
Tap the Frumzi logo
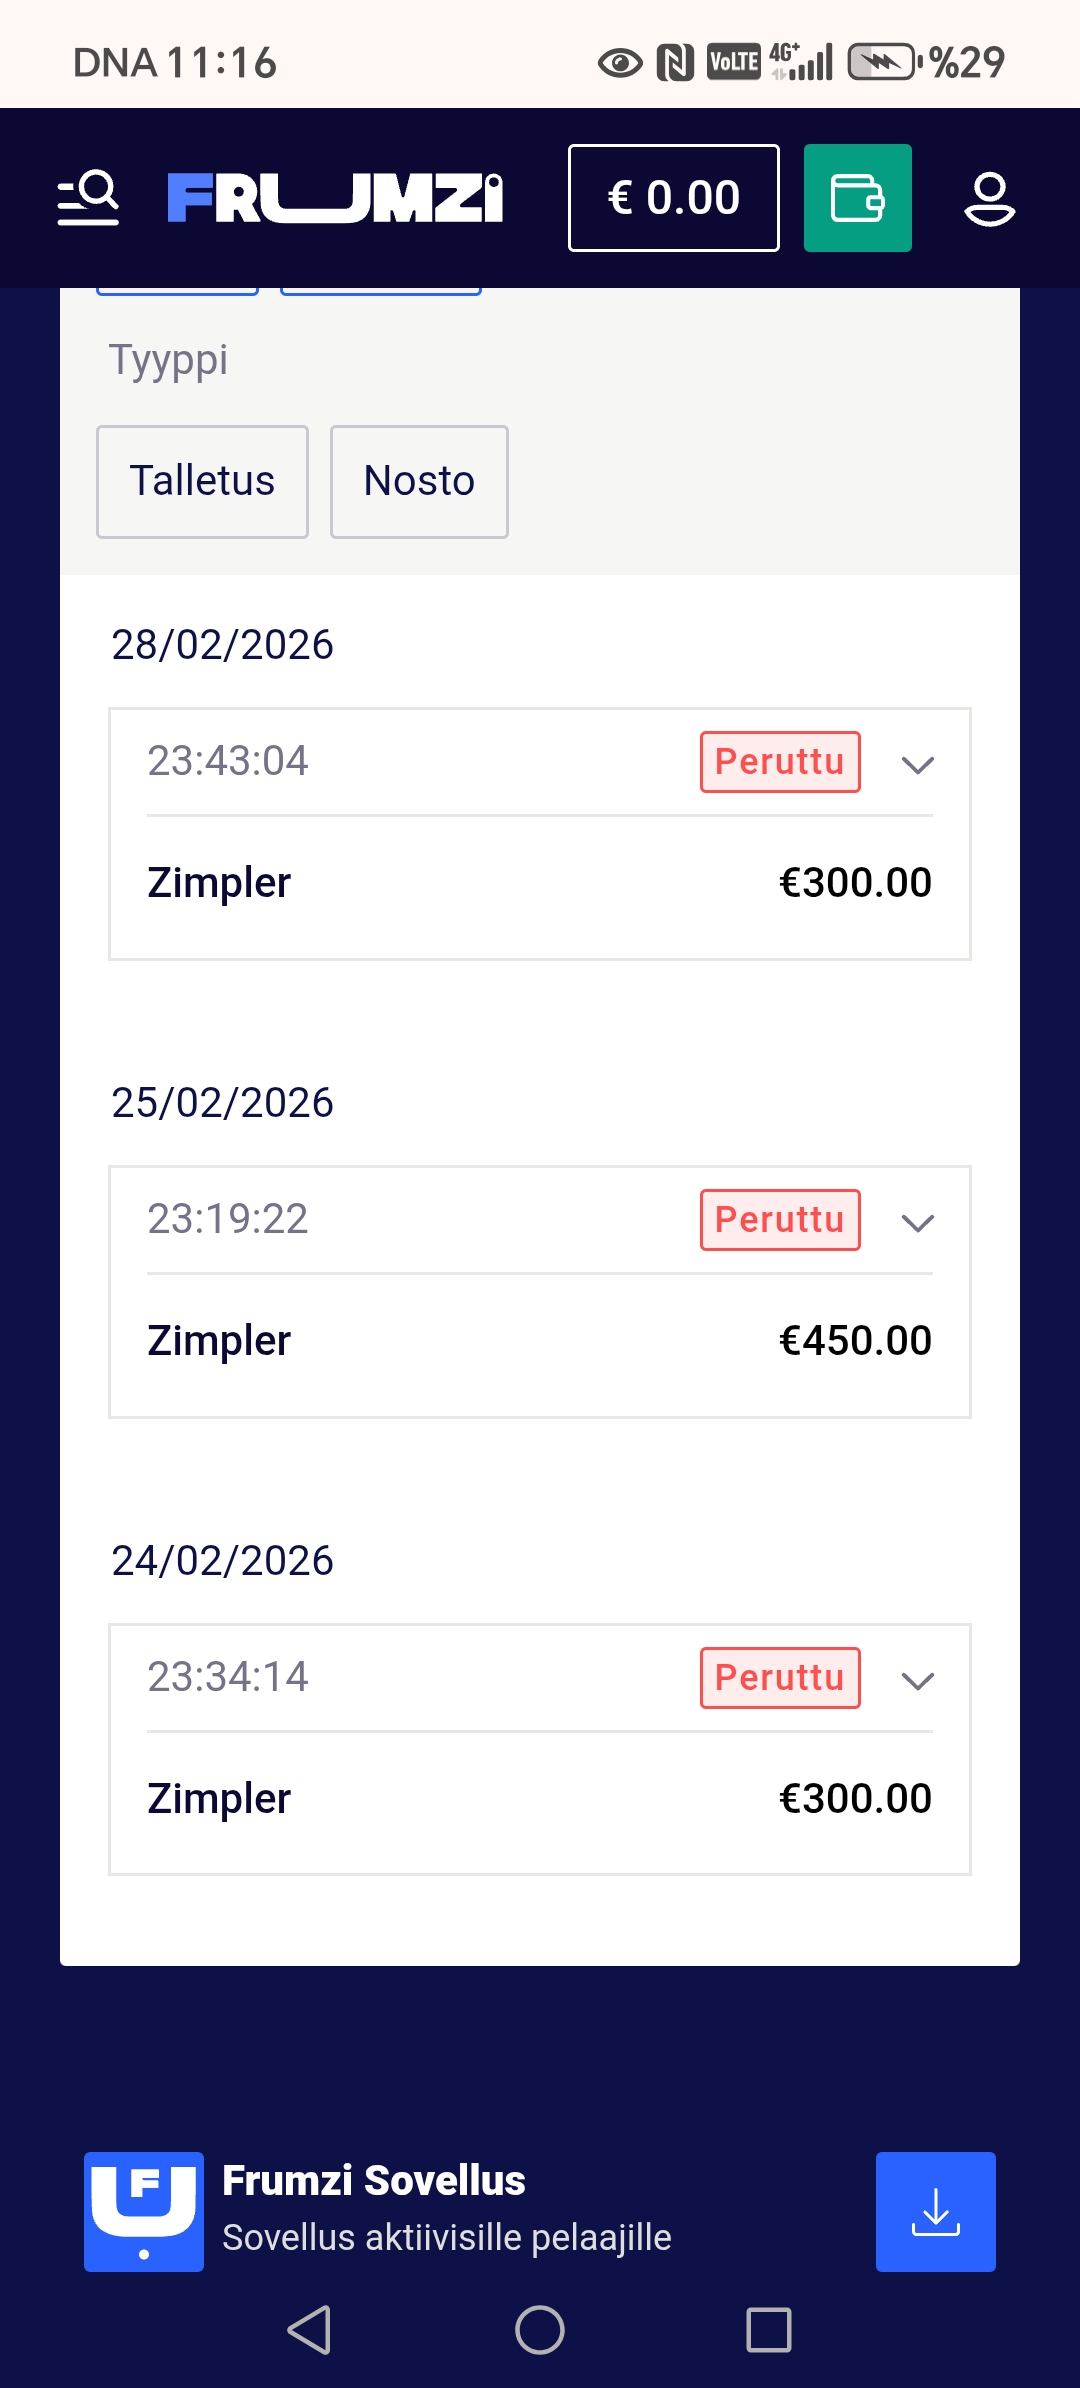pyautogui.click(x=335, y=198)
